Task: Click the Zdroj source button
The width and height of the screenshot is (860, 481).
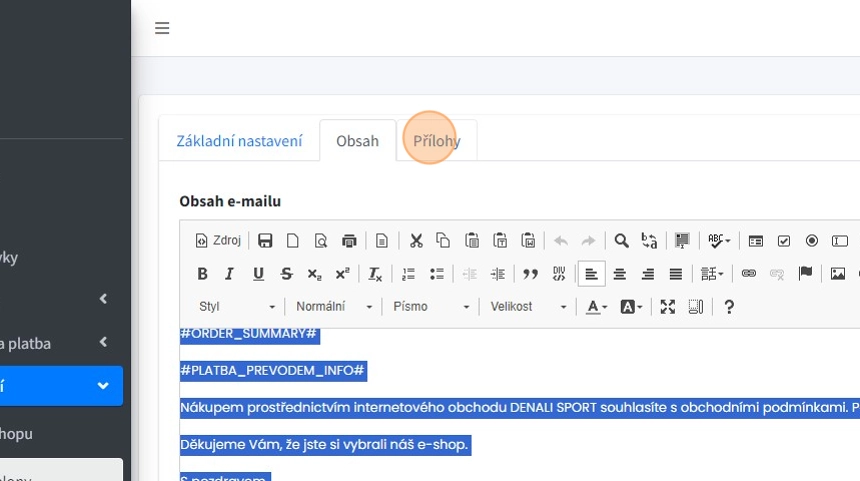Action: (218, 241)
